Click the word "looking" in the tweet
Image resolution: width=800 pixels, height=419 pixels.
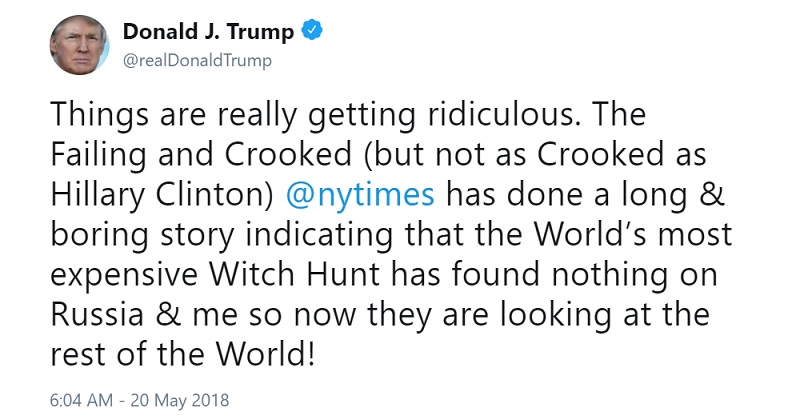(556, 315)
